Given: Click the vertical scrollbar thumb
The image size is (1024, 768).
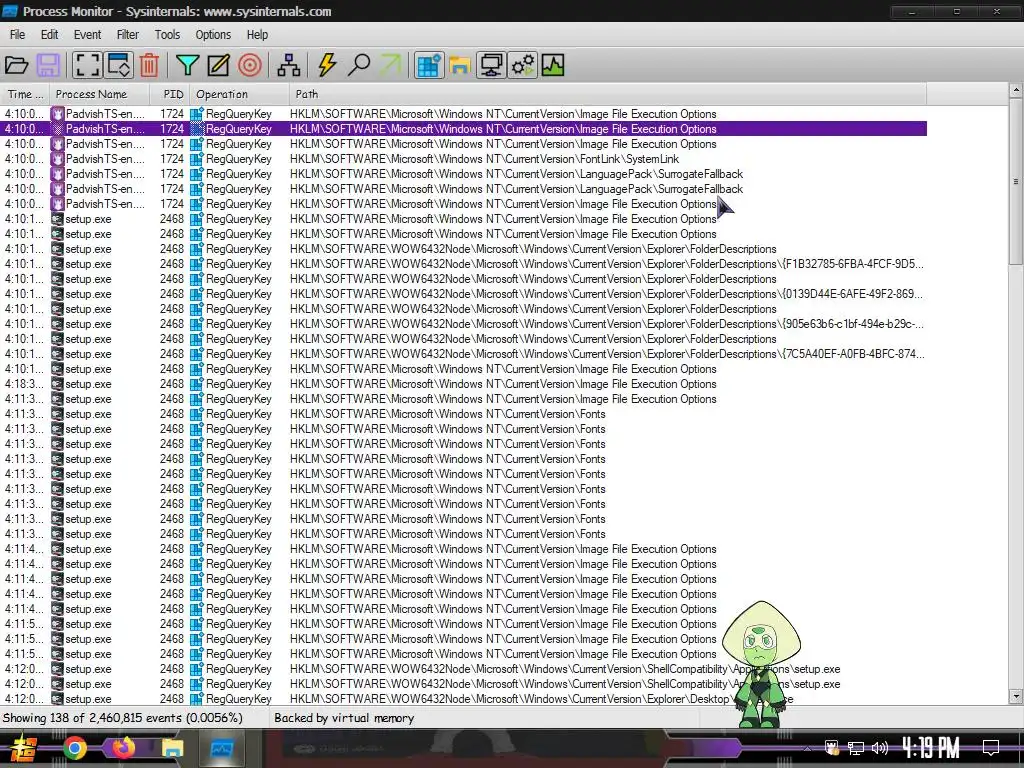Looking at the screenshot, I should (x=1016, y=182).
